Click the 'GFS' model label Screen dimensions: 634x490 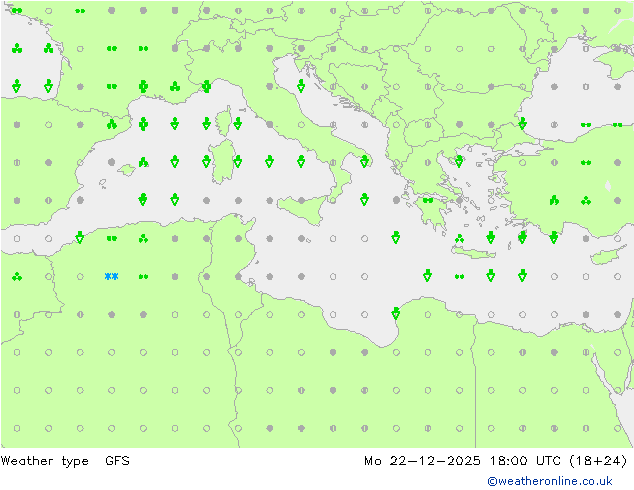pos(117,461)
